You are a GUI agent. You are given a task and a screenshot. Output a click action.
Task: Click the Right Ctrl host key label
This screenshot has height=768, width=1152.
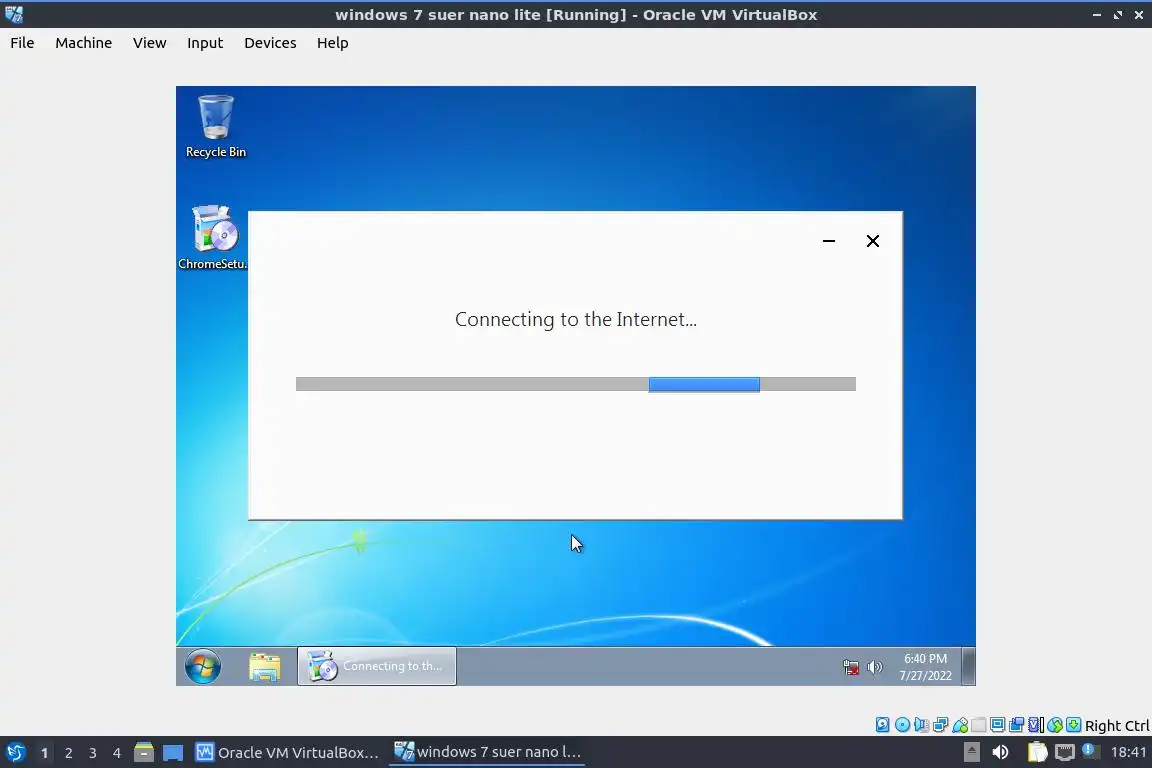pos(1117,725)
